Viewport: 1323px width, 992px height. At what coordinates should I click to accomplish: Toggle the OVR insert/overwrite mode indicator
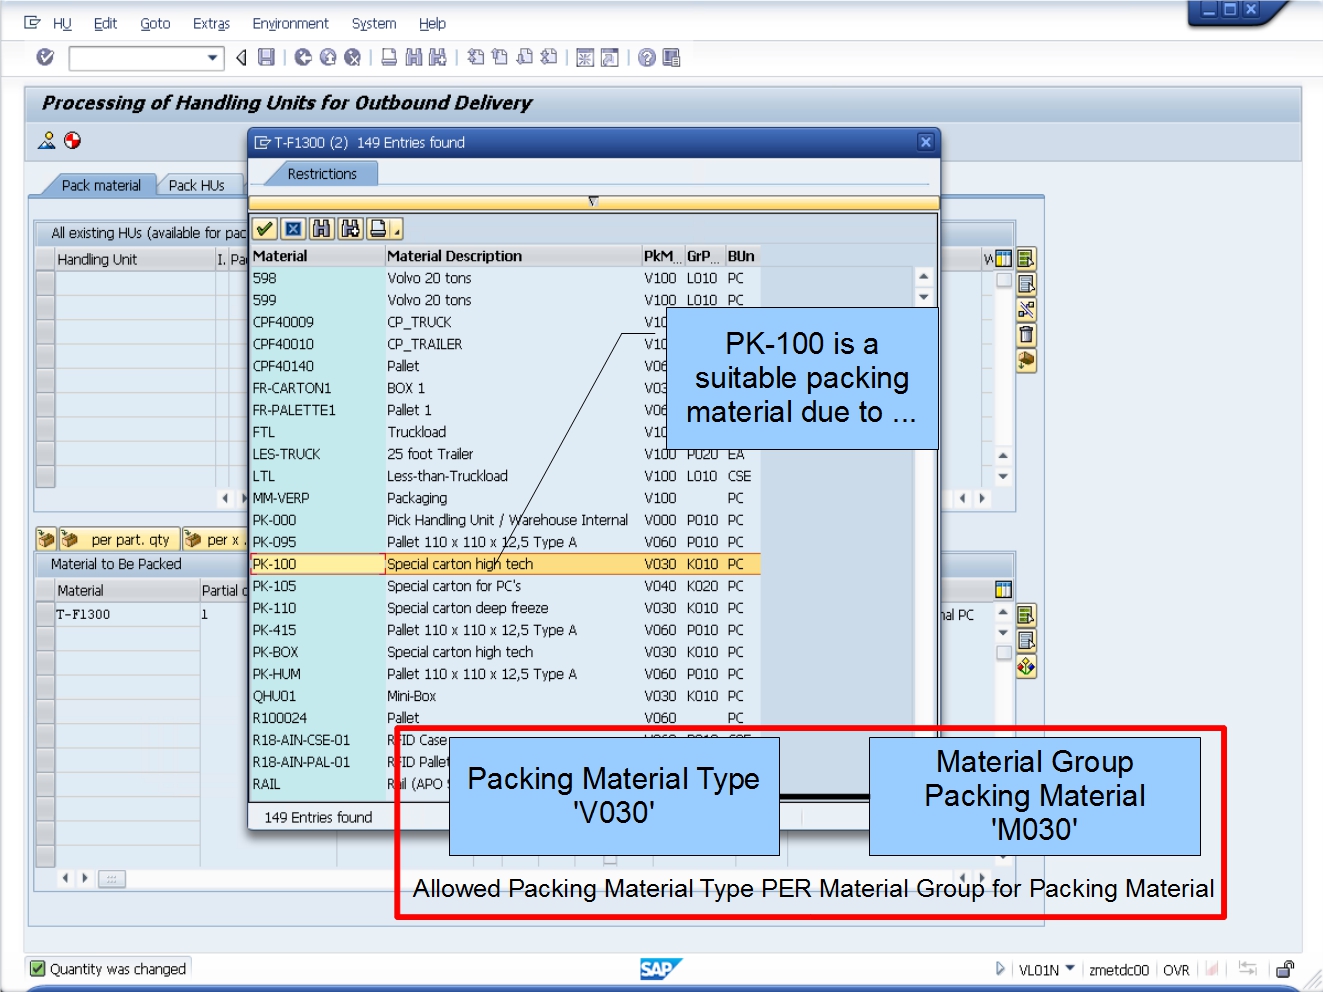1176,970
